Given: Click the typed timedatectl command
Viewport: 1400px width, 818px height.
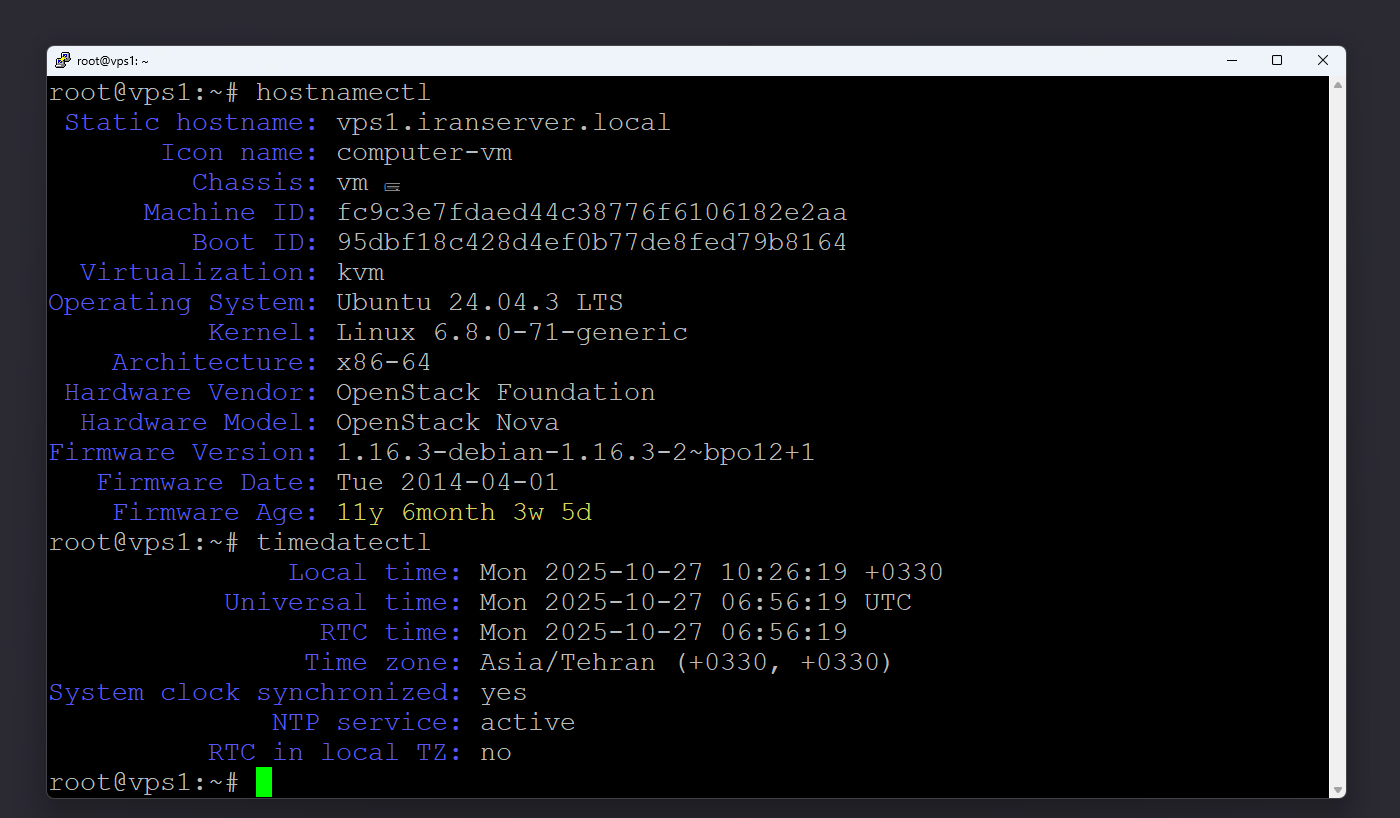Looking at the screenshot, I should point(343,543).
